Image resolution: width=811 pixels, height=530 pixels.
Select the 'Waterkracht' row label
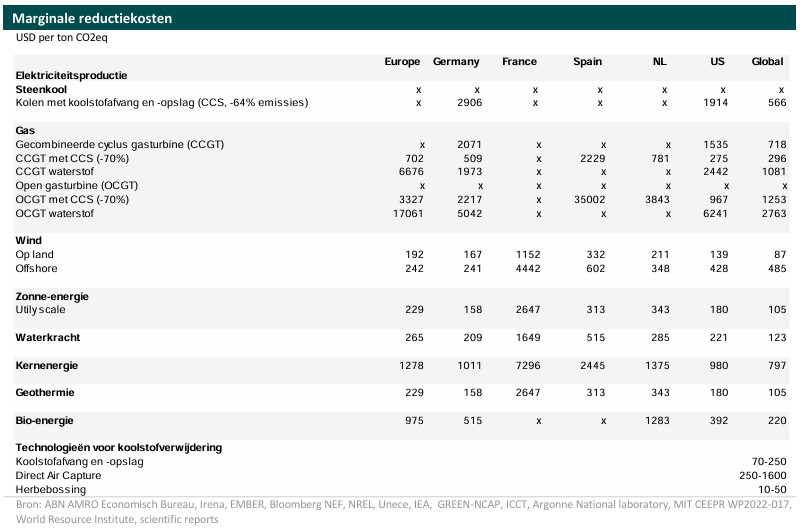pos(48,337)
